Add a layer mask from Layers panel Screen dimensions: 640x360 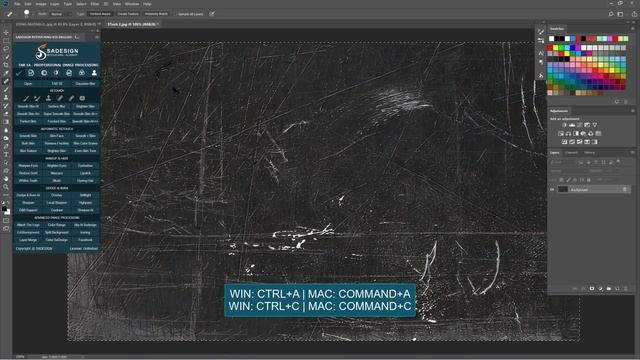(592, 289)
